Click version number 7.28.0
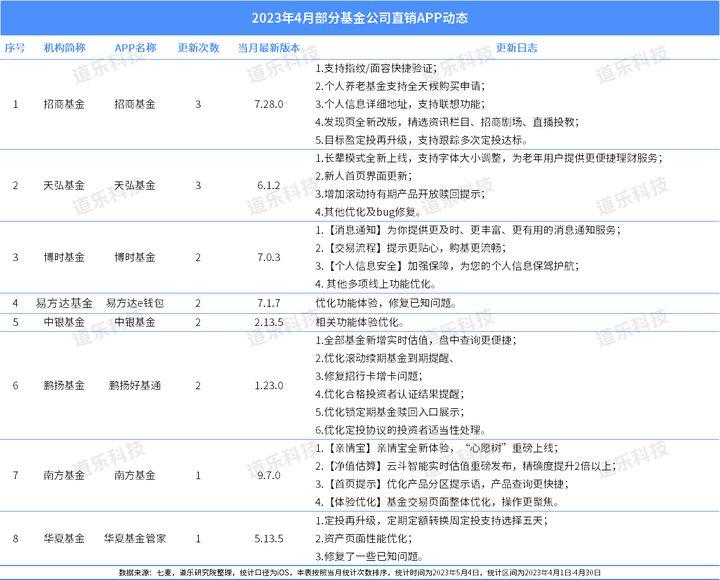Screen dimensions: 720x580 pos(269,104)
